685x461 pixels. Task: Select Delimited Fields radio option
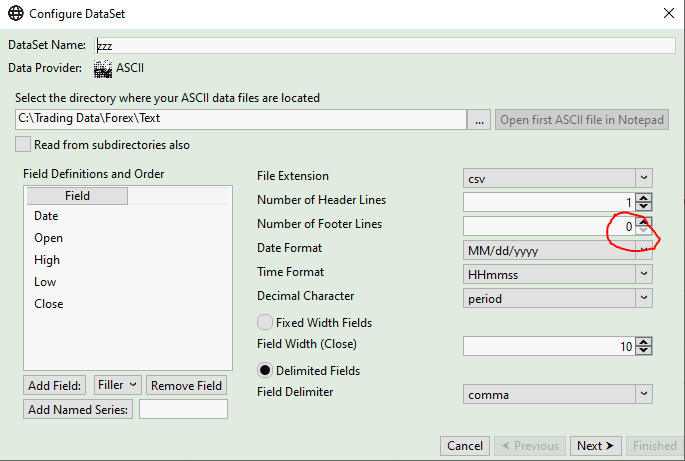coord(265,371)
